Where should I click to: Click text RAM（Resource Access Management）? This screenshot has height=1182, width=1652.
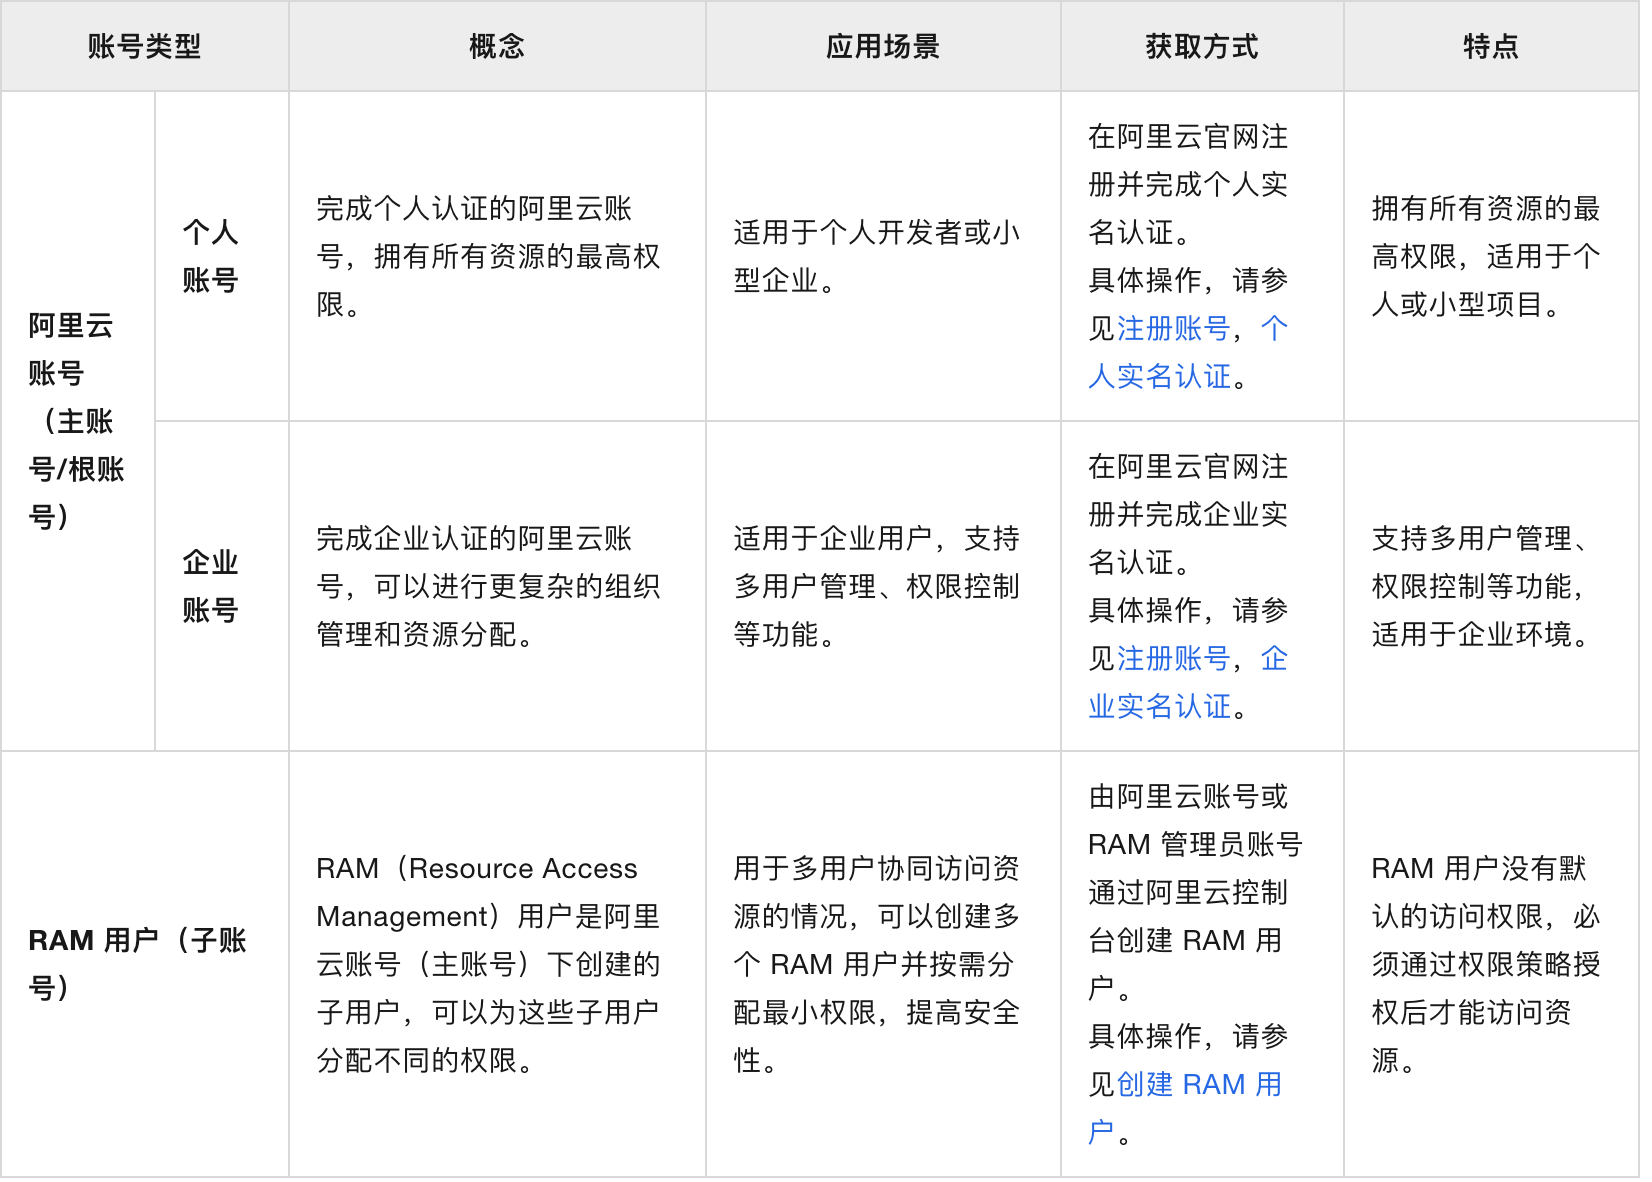coord(477,892)
